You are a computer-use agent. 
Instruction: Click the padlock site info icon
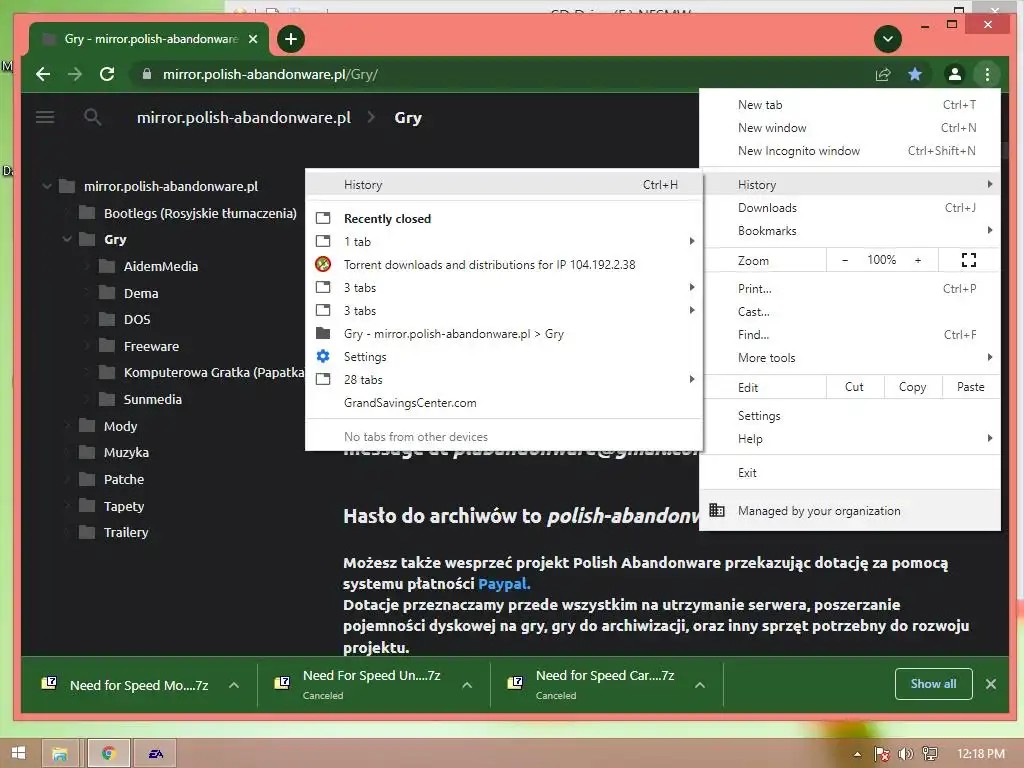click(x=147, y=74)
